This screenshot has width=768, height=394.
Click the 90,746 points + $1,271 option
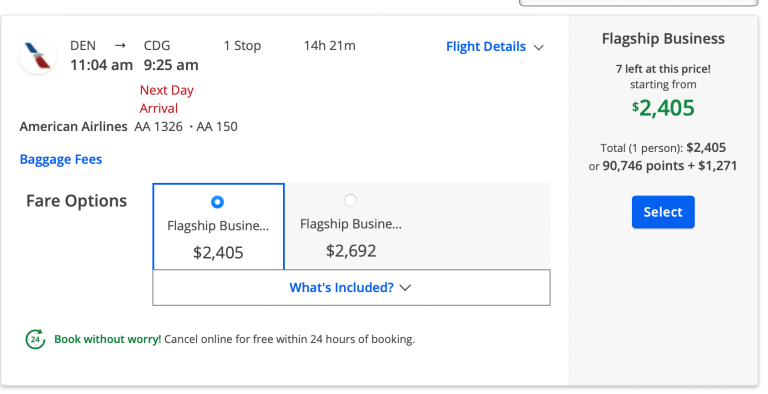point(669,166)
